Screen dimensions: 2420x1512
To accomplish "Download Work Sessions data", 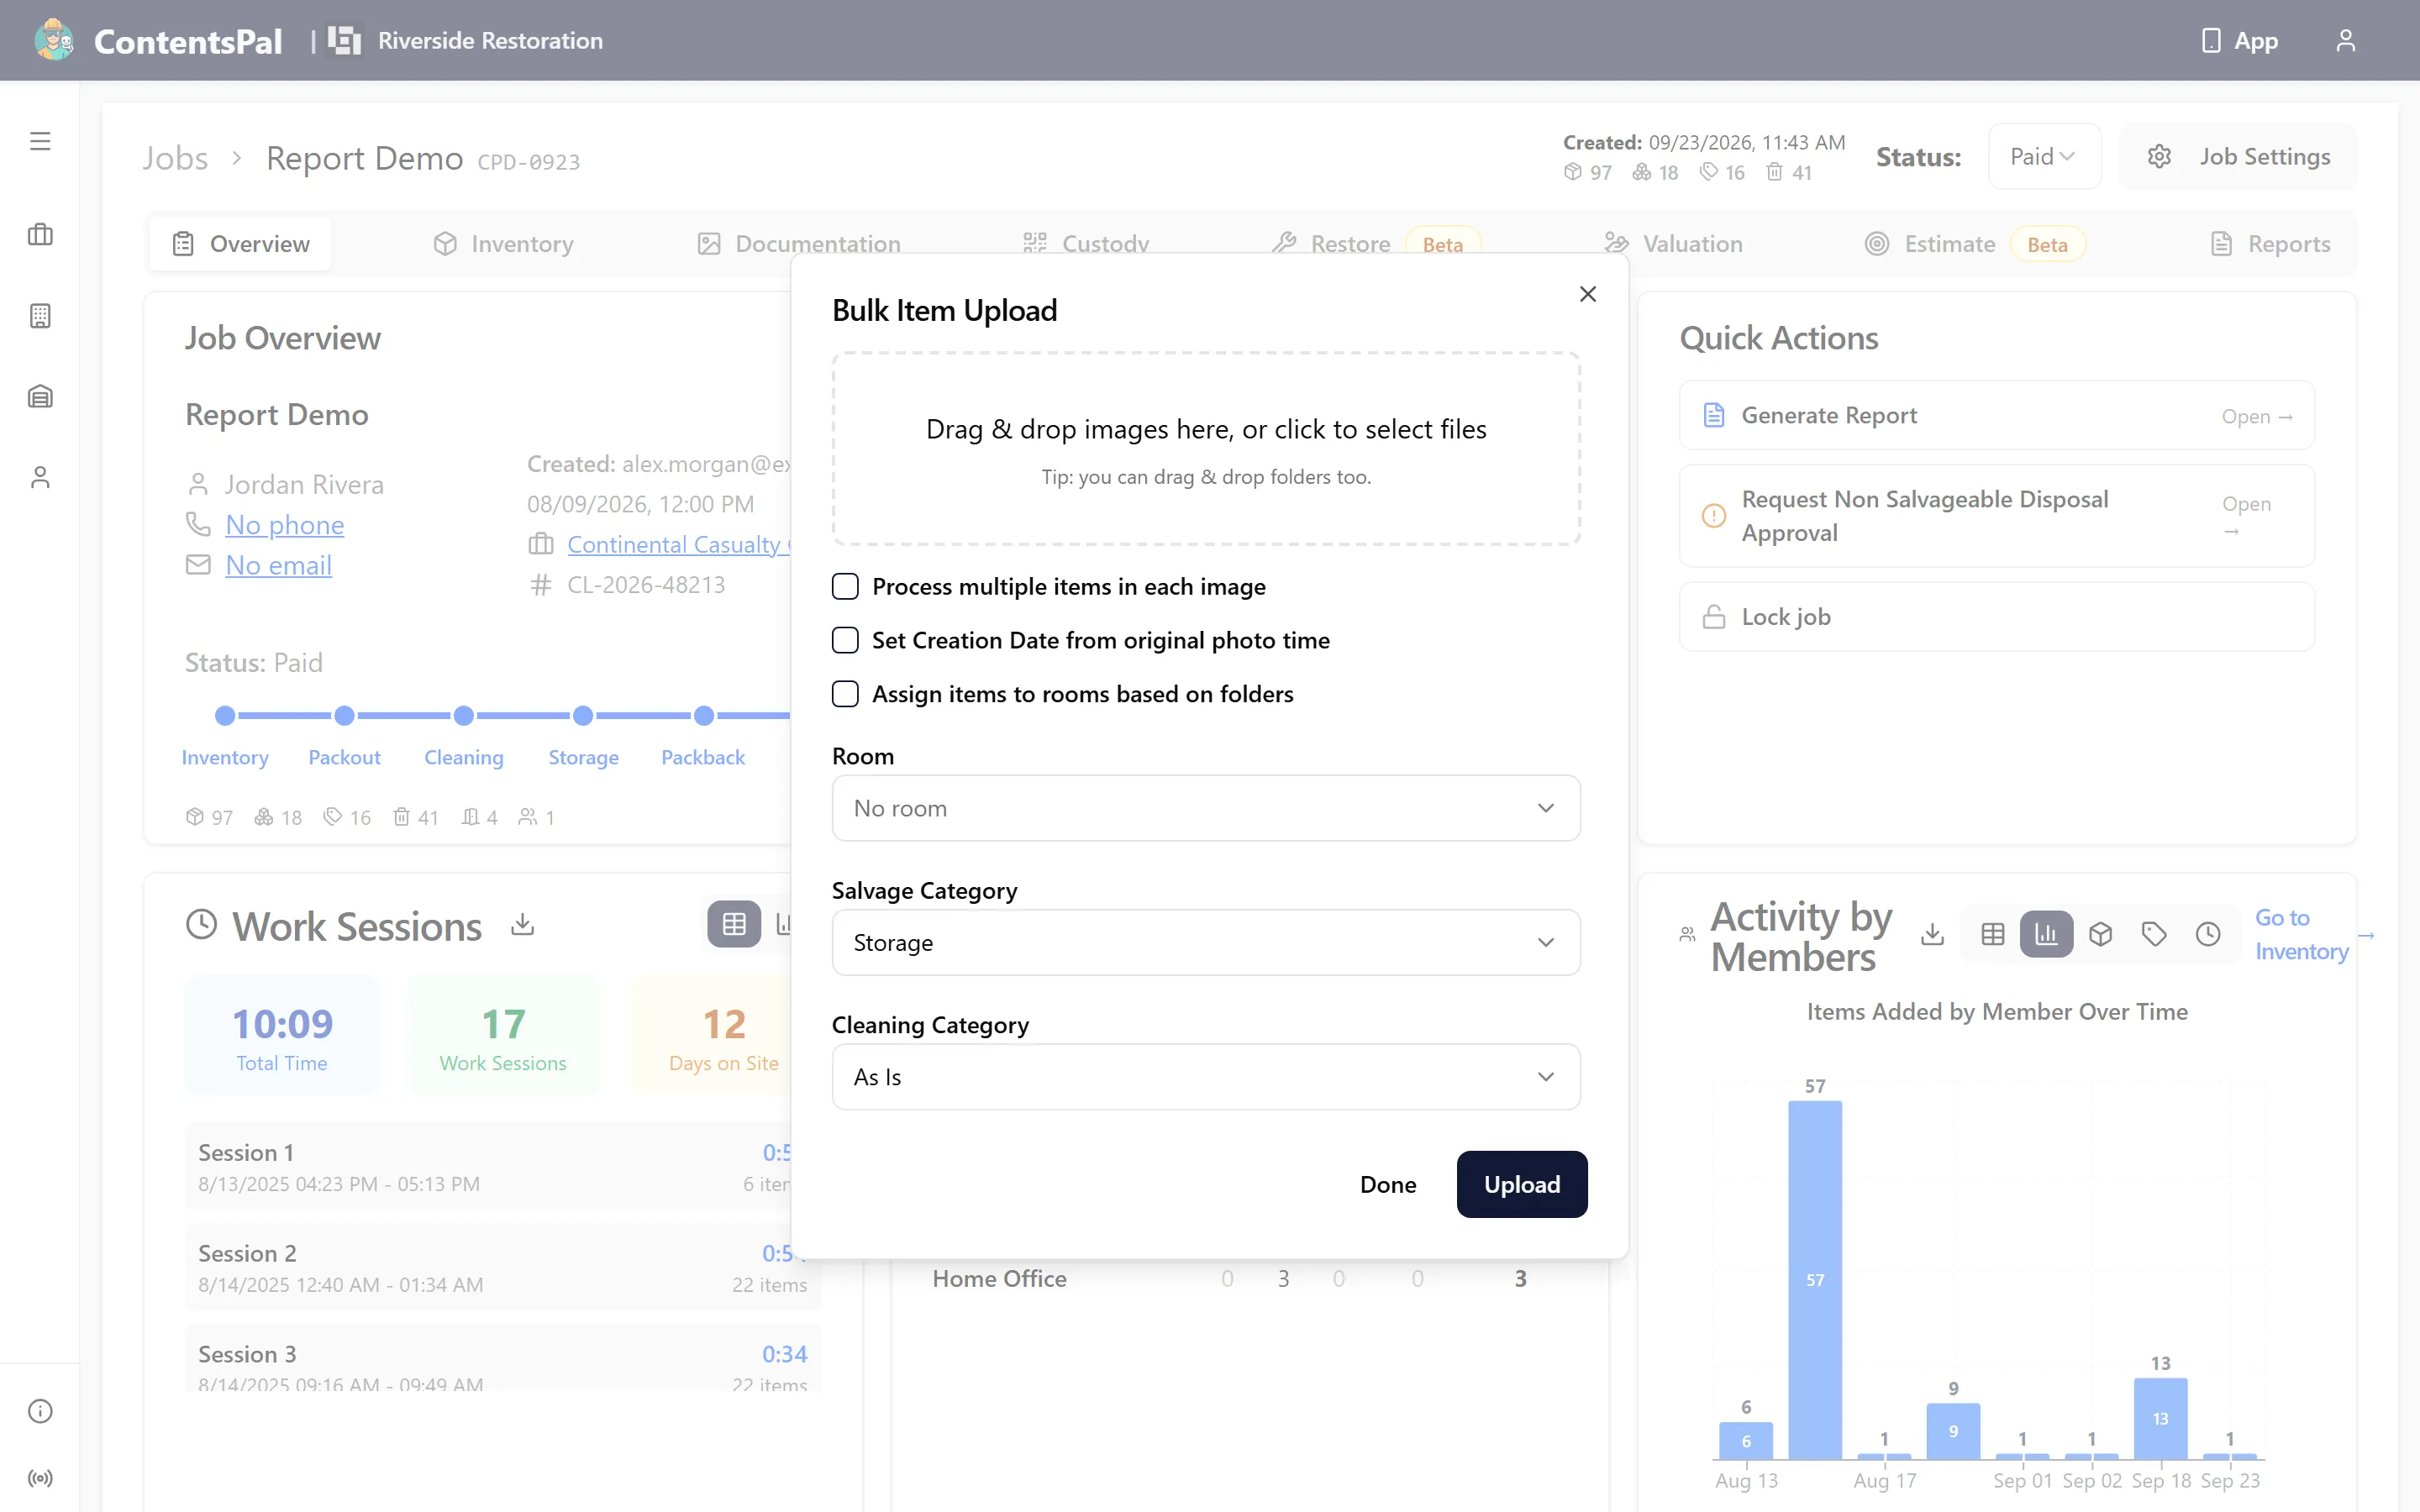I will [x=522, y=925].
